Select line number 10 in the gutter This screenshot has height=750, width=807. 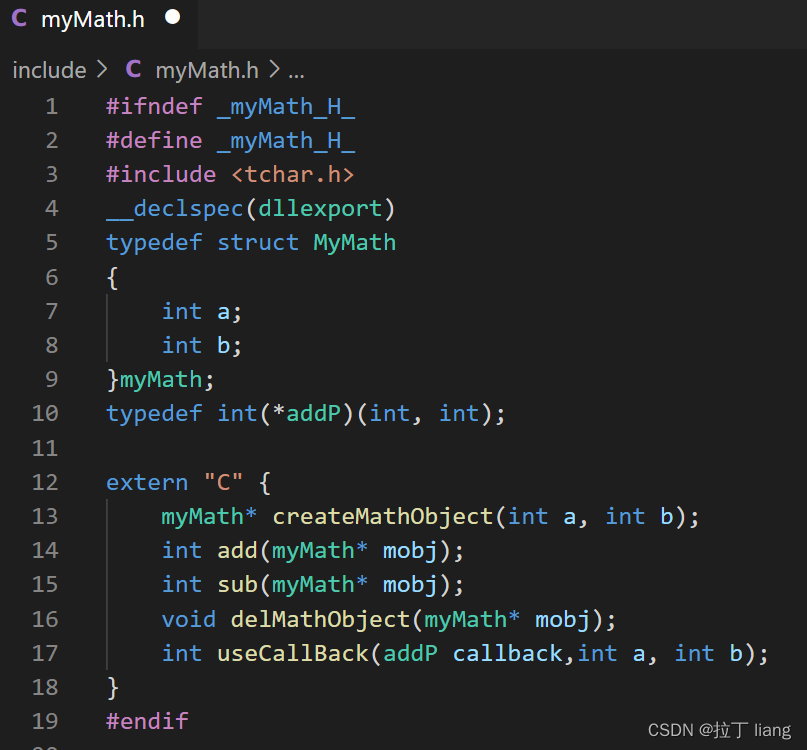click(45, 413)
